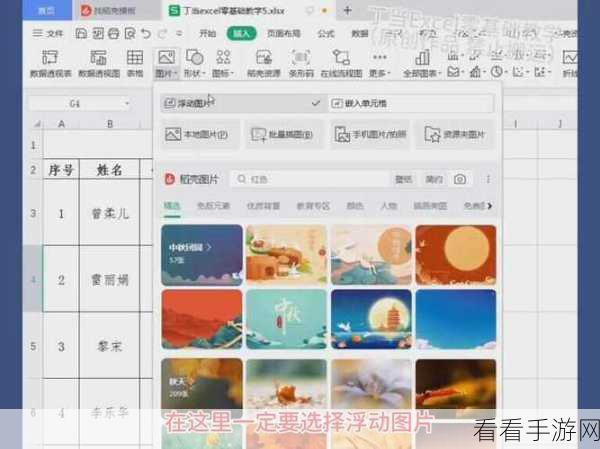
Task: Click Batch Insert Pictures (批量插图)
Action: [285, 134]
